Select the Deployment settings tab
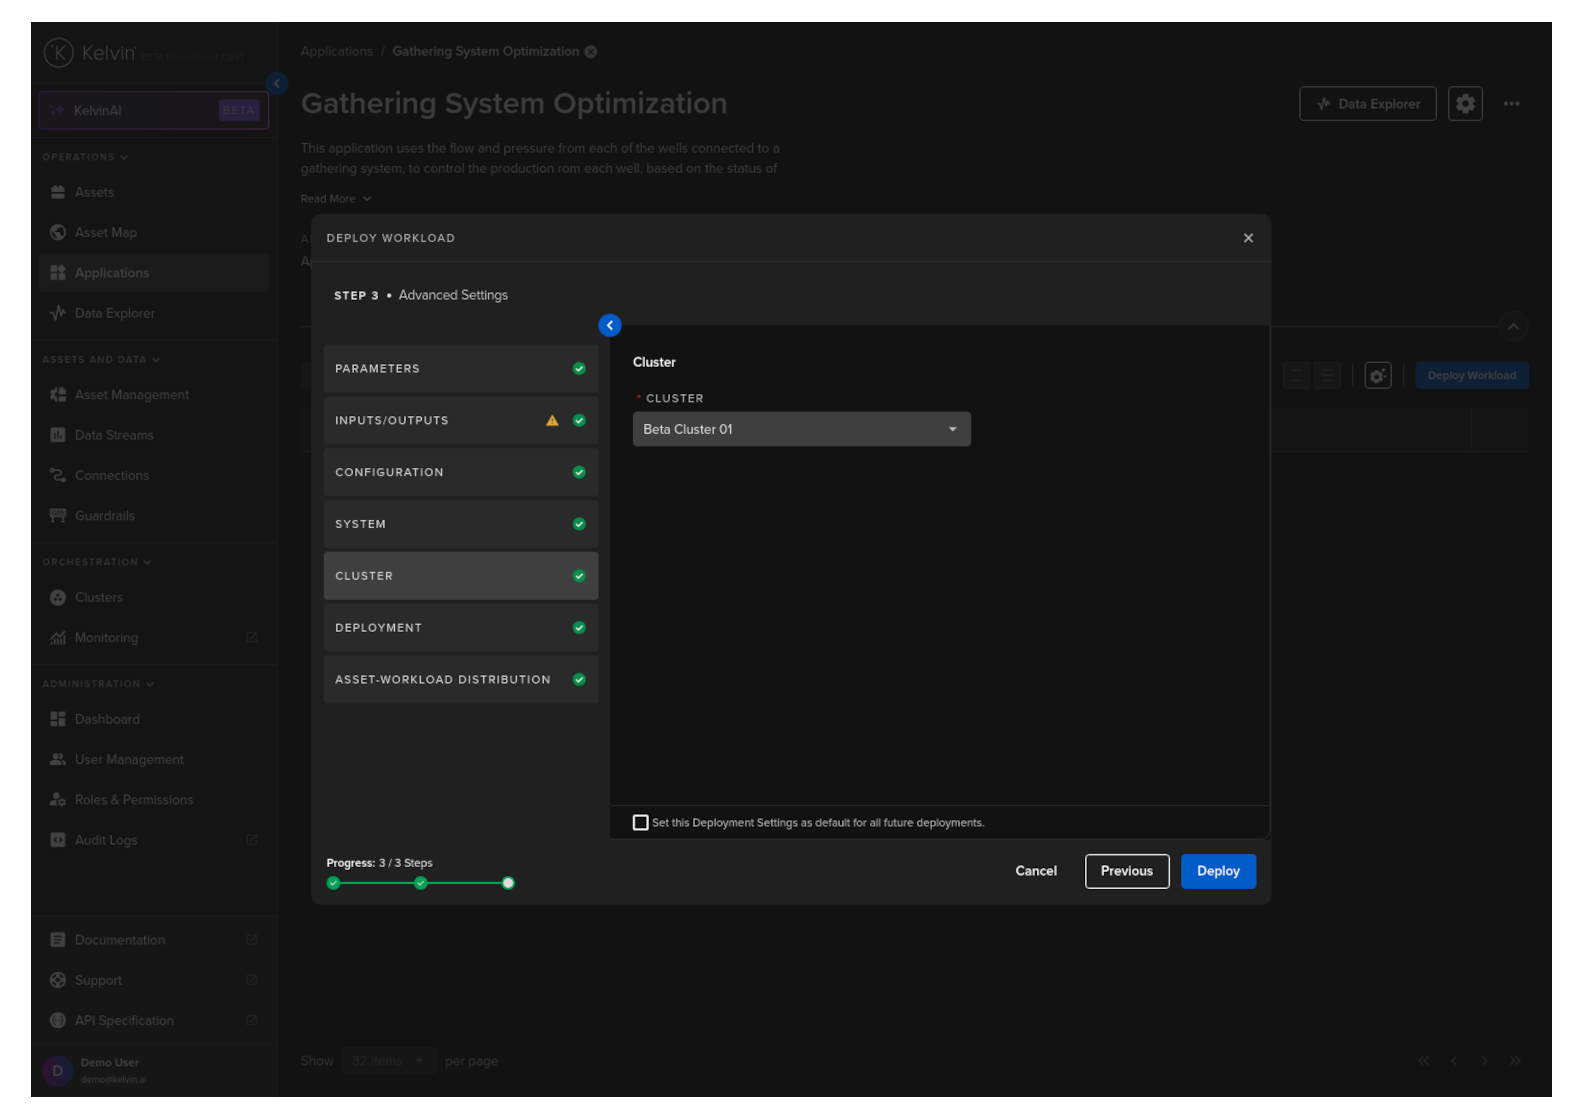The image size is (1584, 1120). [460, 628]
